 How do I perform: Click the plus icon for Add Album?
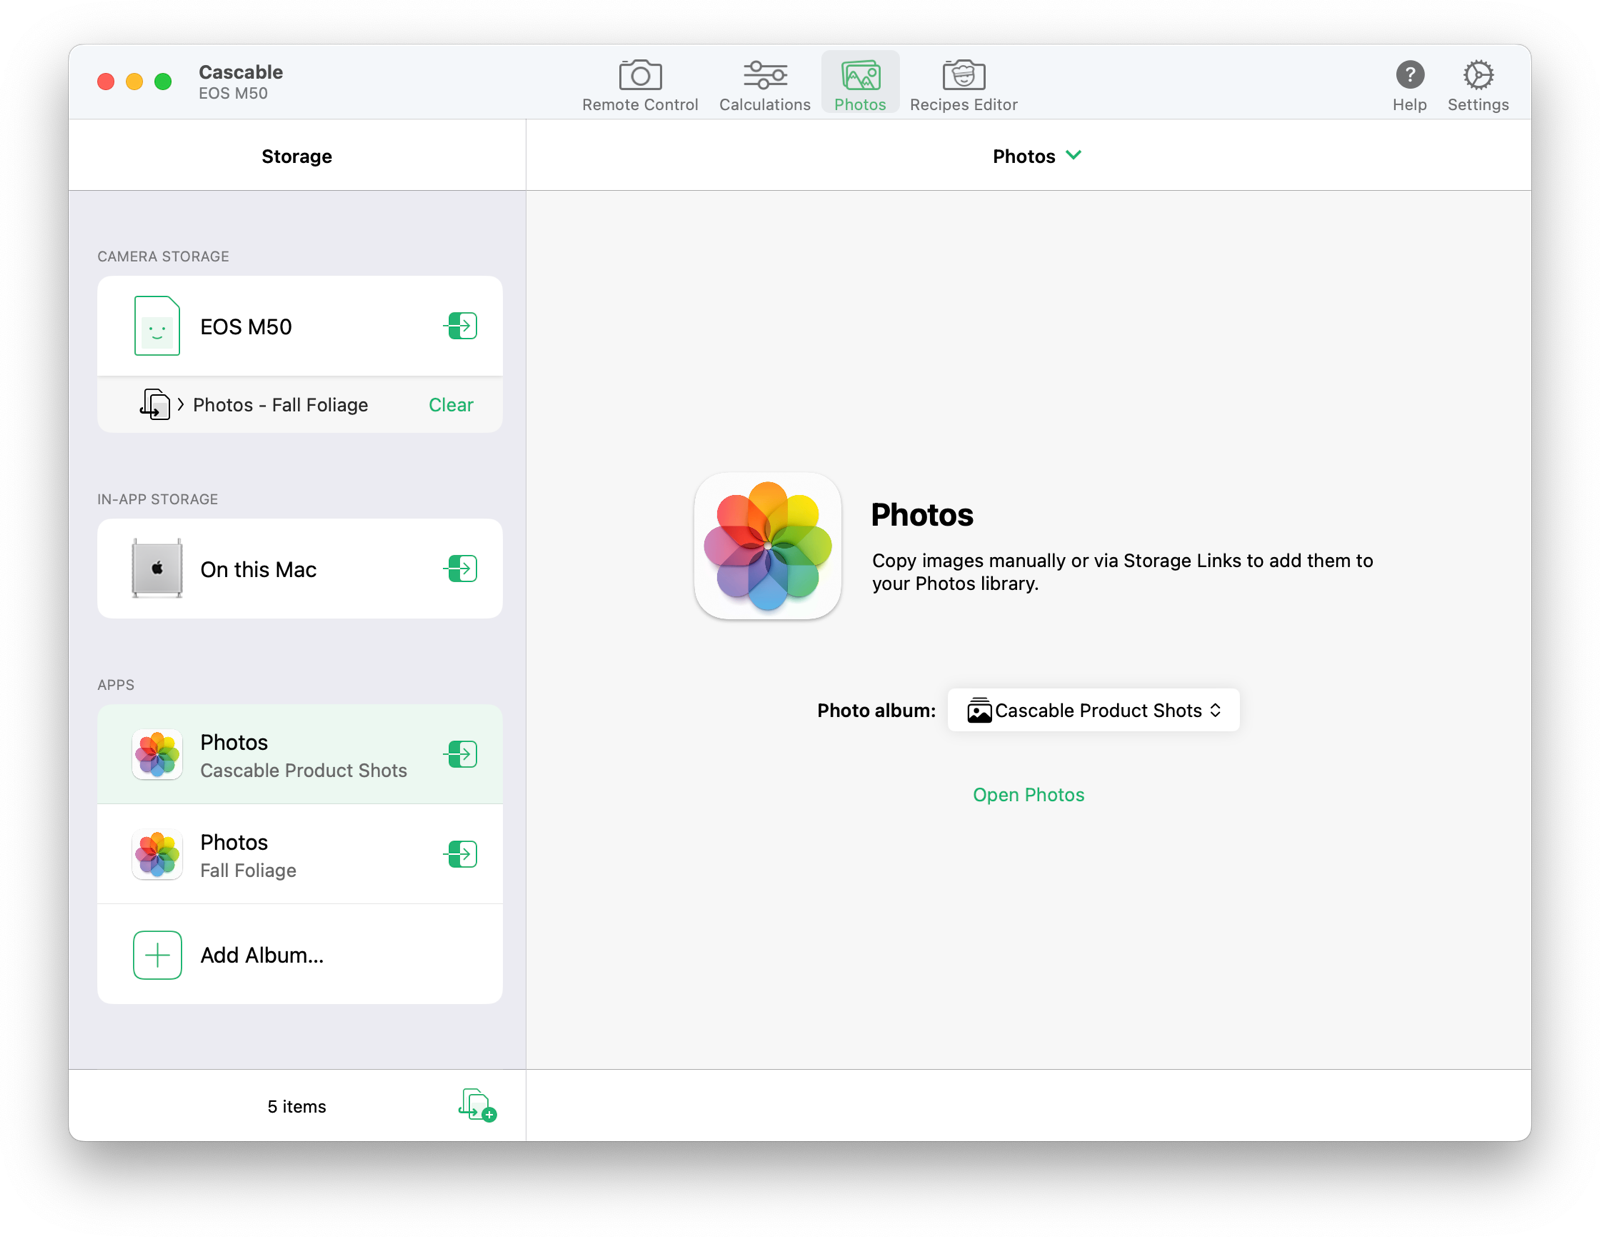[x=157, y=955]
